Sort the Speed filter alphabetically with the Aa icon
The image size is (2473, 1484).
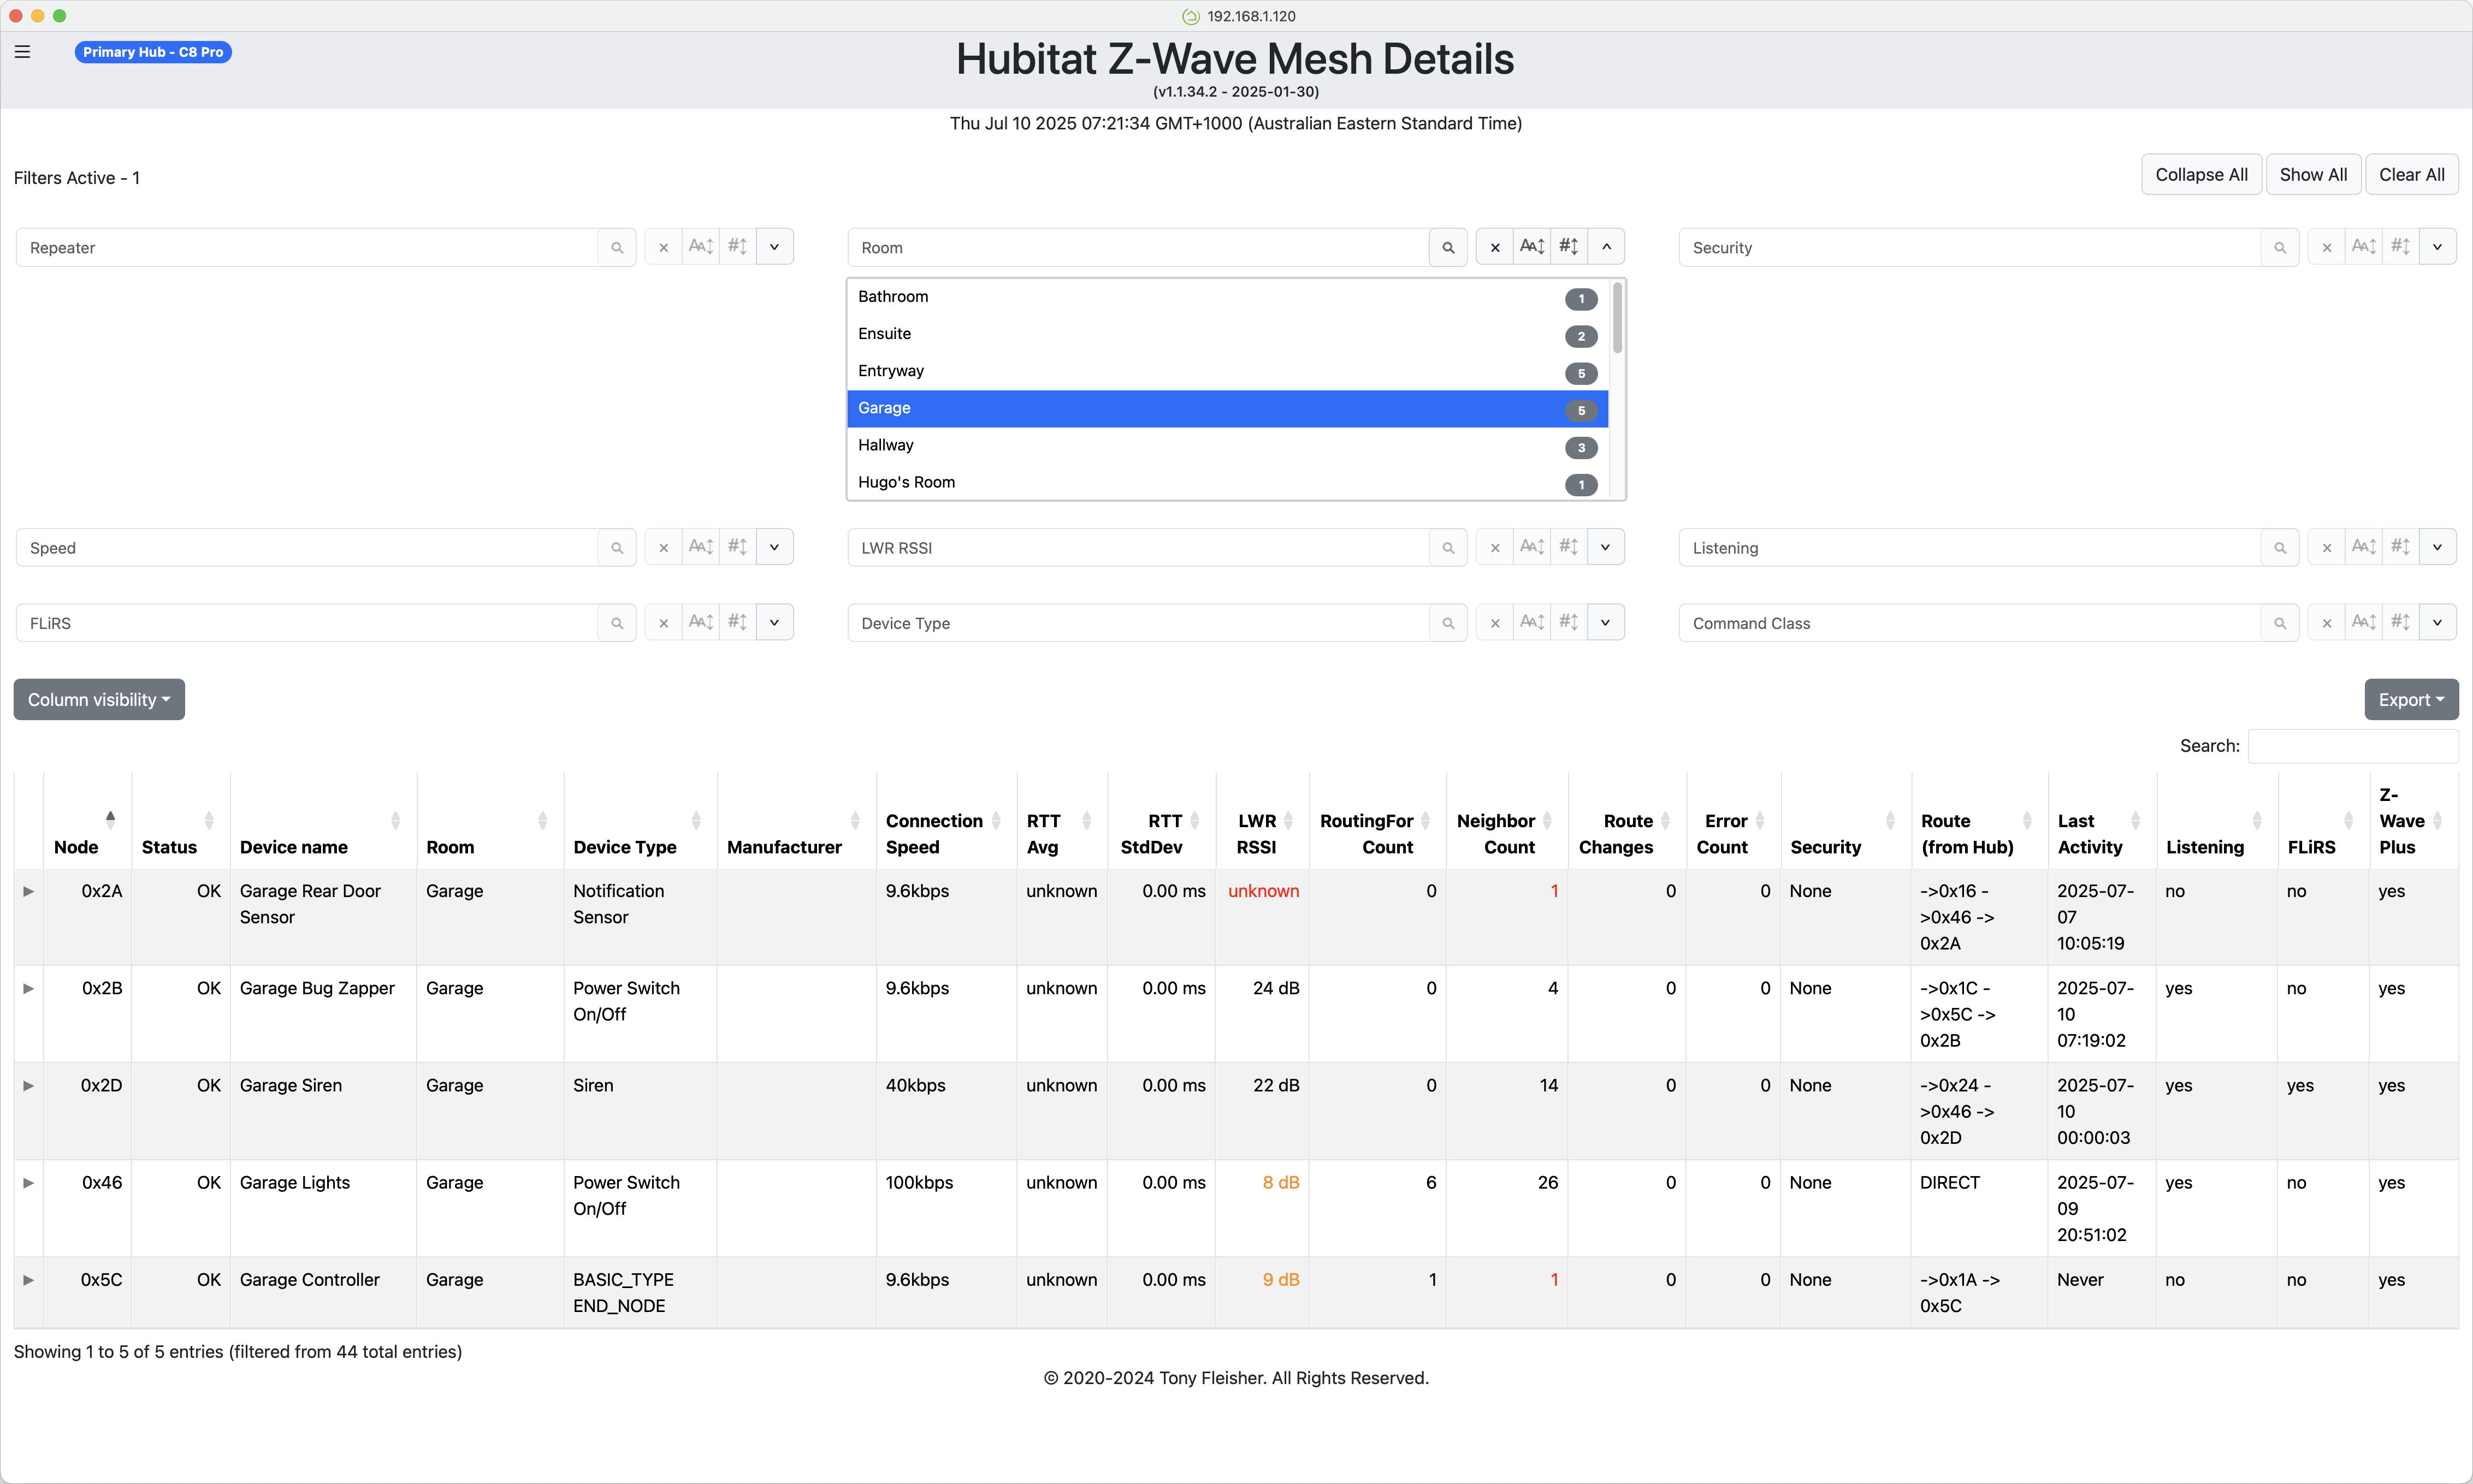701,547
